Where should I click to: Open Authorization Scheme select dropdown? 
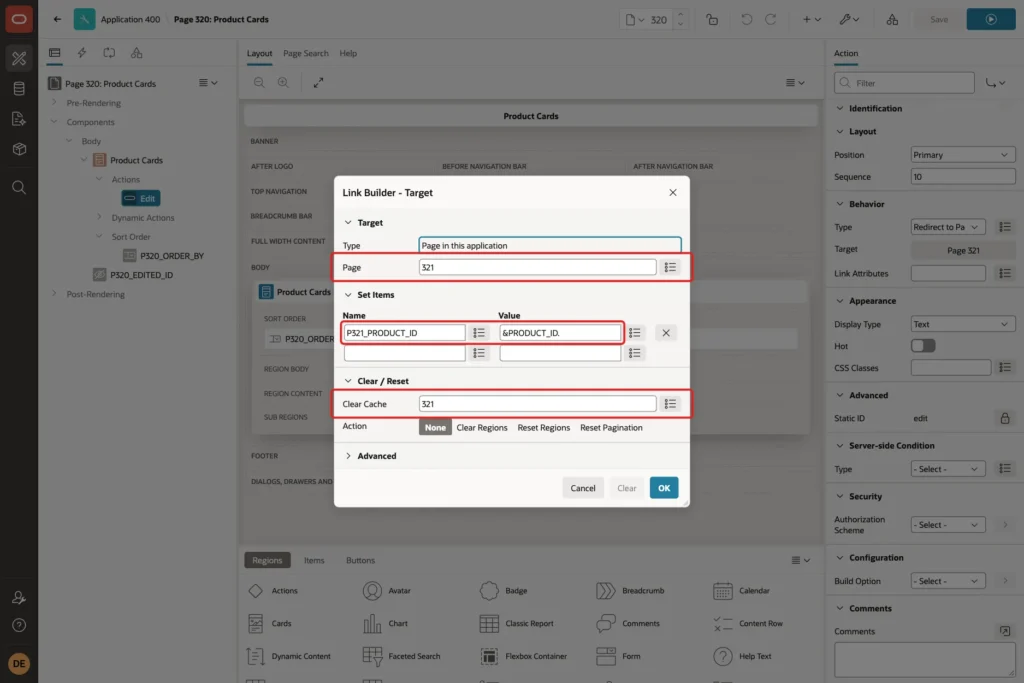948,524
